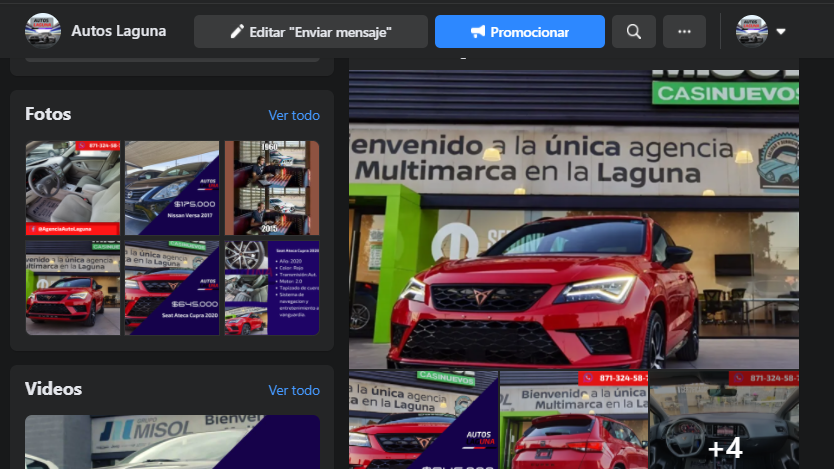834x469 pixels.
Task: Expand the account switcher dropdown arrow
Action: (x=781, y=31)
